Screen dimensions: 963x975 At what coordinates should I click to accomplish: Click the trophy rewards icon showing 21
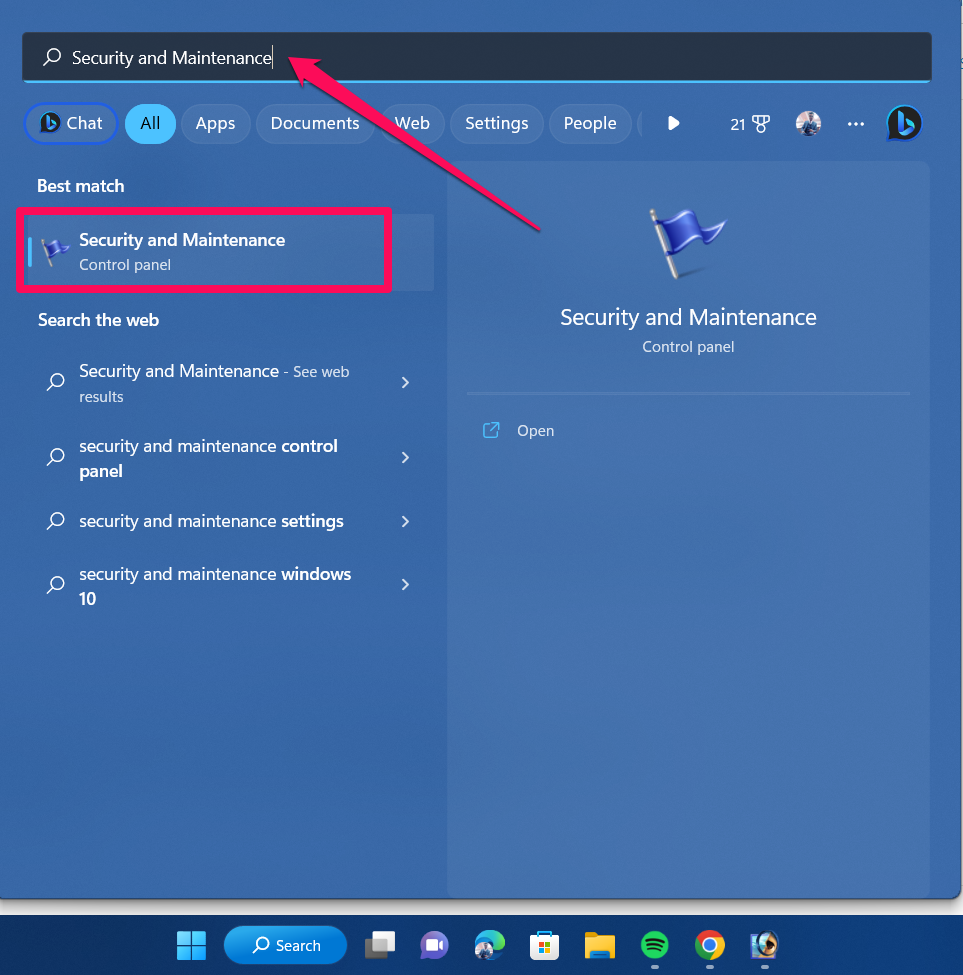point(750,123)
